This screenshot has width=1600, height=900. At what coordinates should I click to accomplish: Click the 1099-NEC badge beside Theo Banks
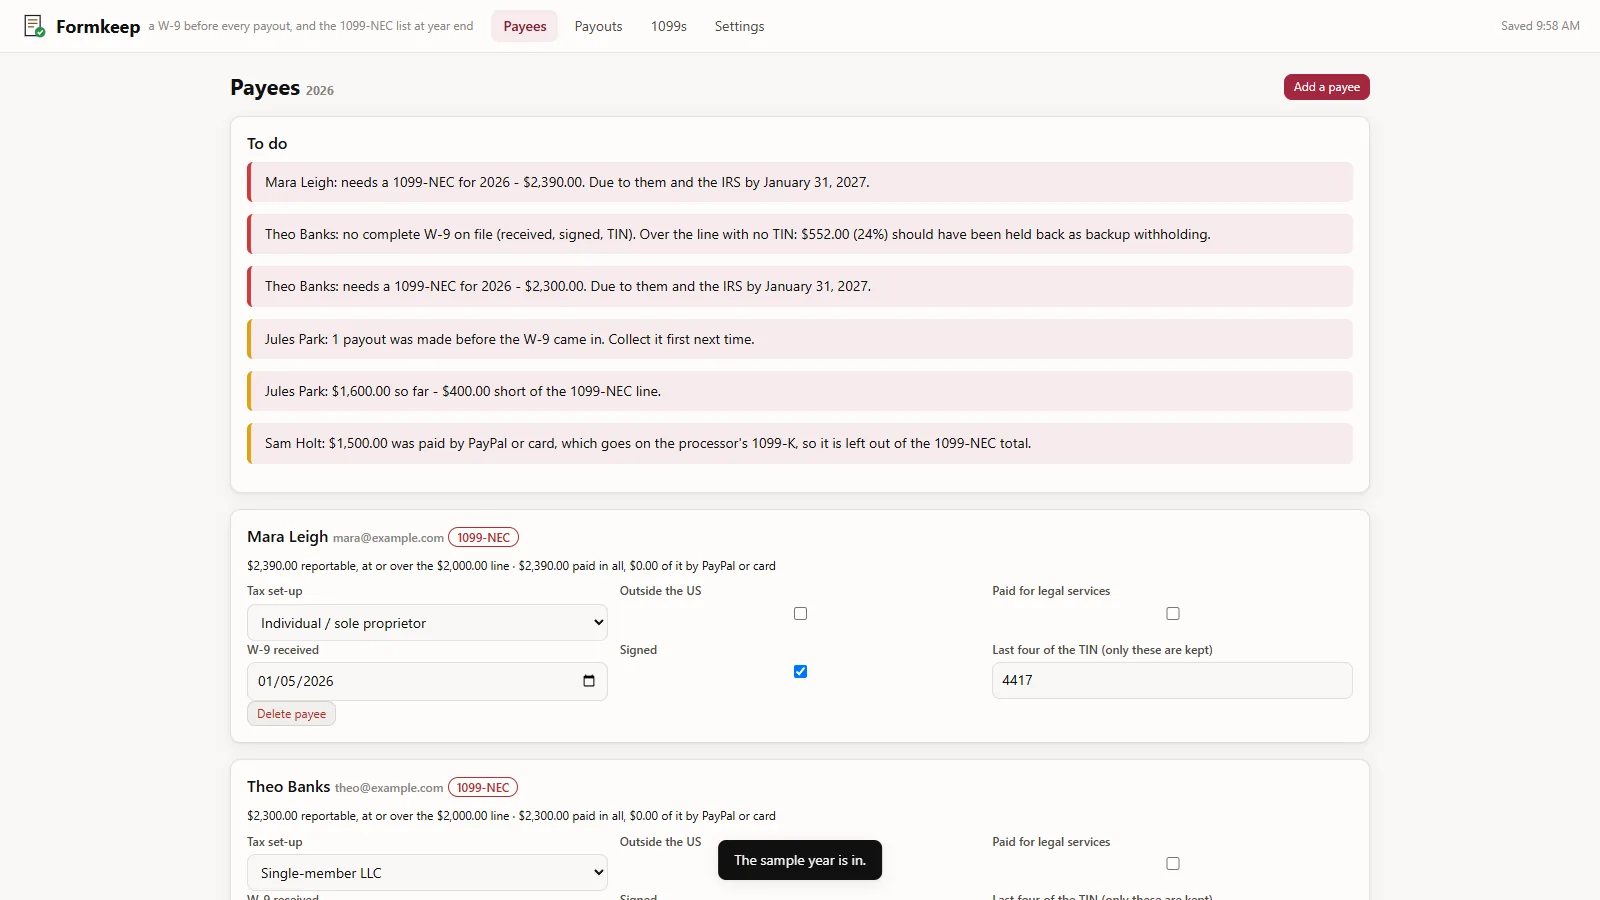tap(483, 788)
